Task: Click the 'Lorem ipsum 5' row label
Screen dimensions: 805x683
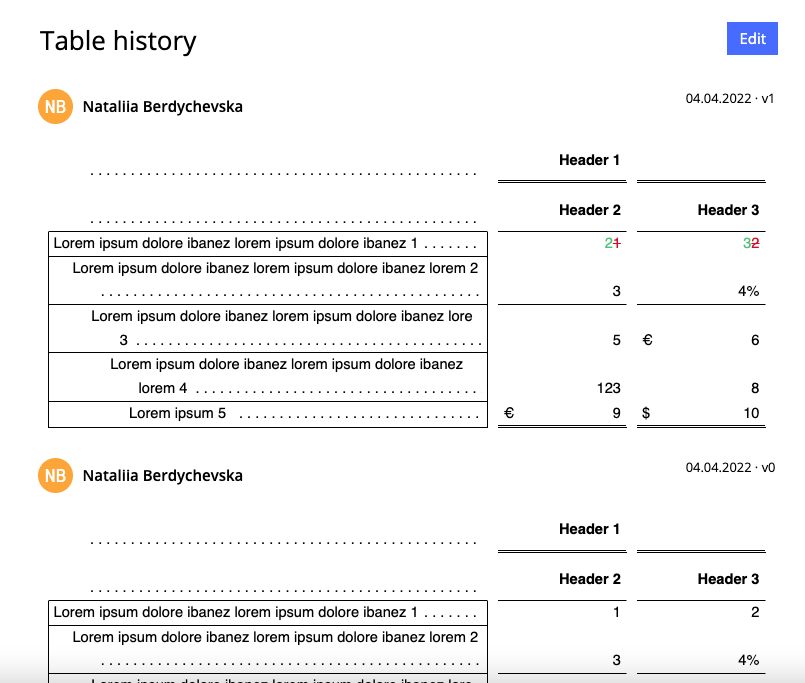Action: (267, 414)
